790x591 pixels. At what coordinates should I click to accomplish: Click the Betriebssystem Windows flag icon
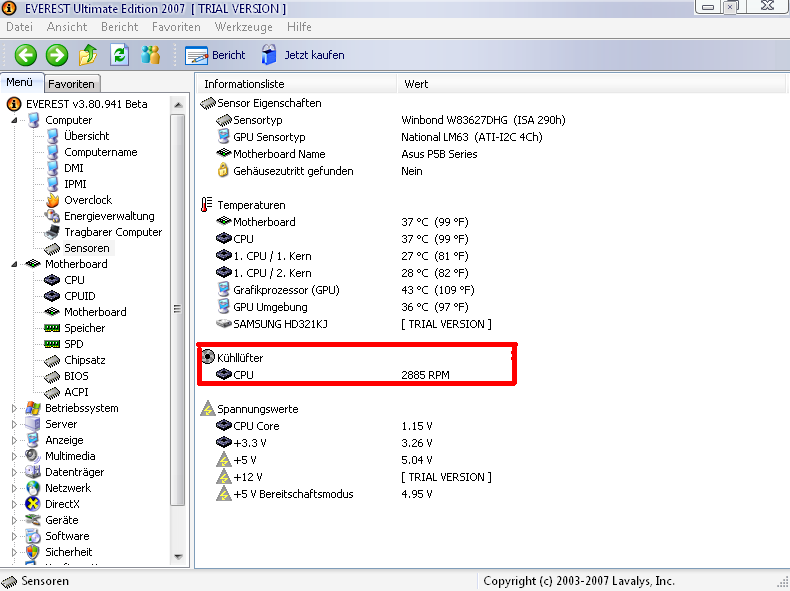point(33,408)
